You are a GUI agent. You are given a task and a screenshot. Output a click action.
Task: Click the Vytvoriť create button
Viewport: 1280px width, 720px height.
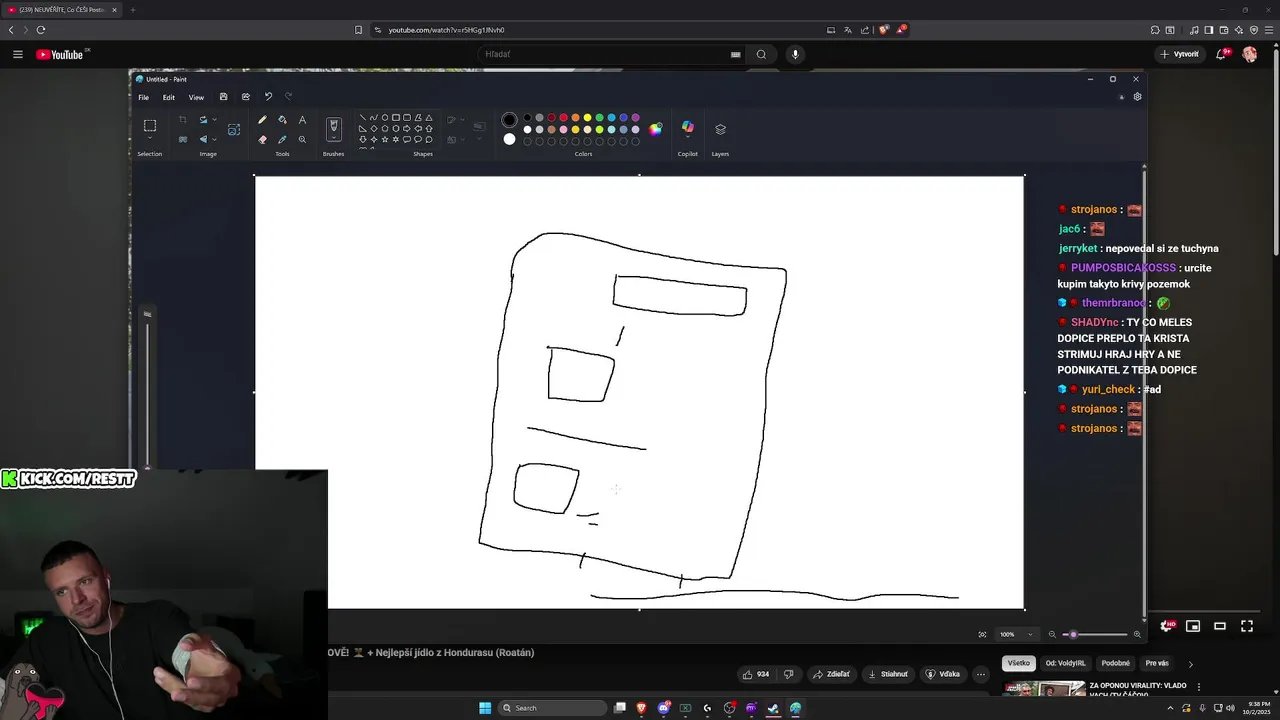pyautogui.click(x=1179, y=54)
